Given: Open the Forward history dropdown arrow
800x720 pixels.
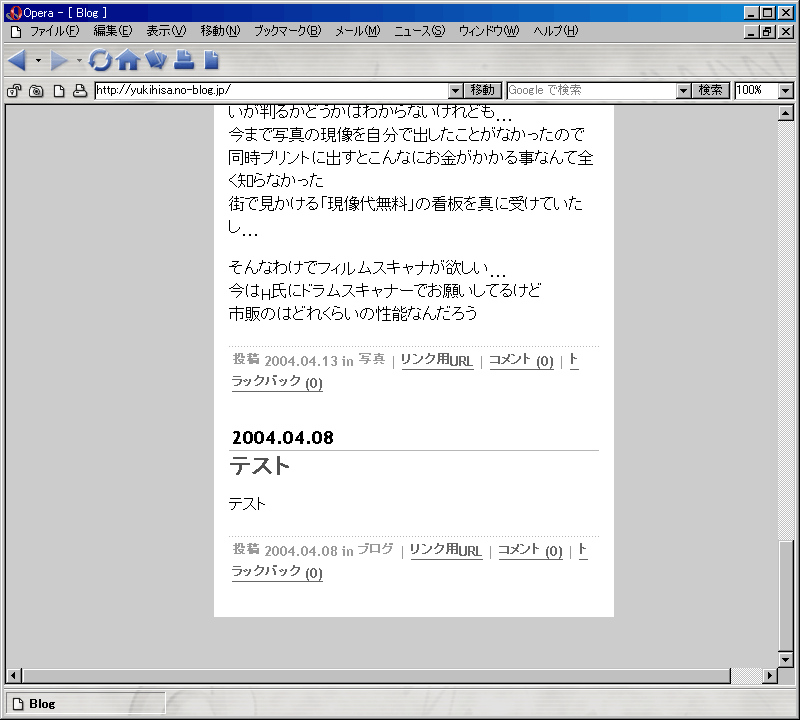Looking at the screenshot, I should click(x=79, y=60).
